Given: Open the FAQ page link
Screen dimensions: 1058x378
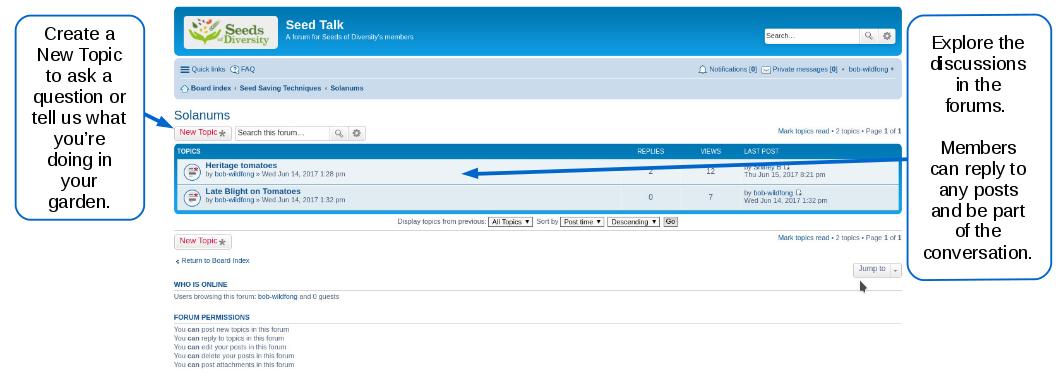Looking at the screenshot, I should point(248,70).
